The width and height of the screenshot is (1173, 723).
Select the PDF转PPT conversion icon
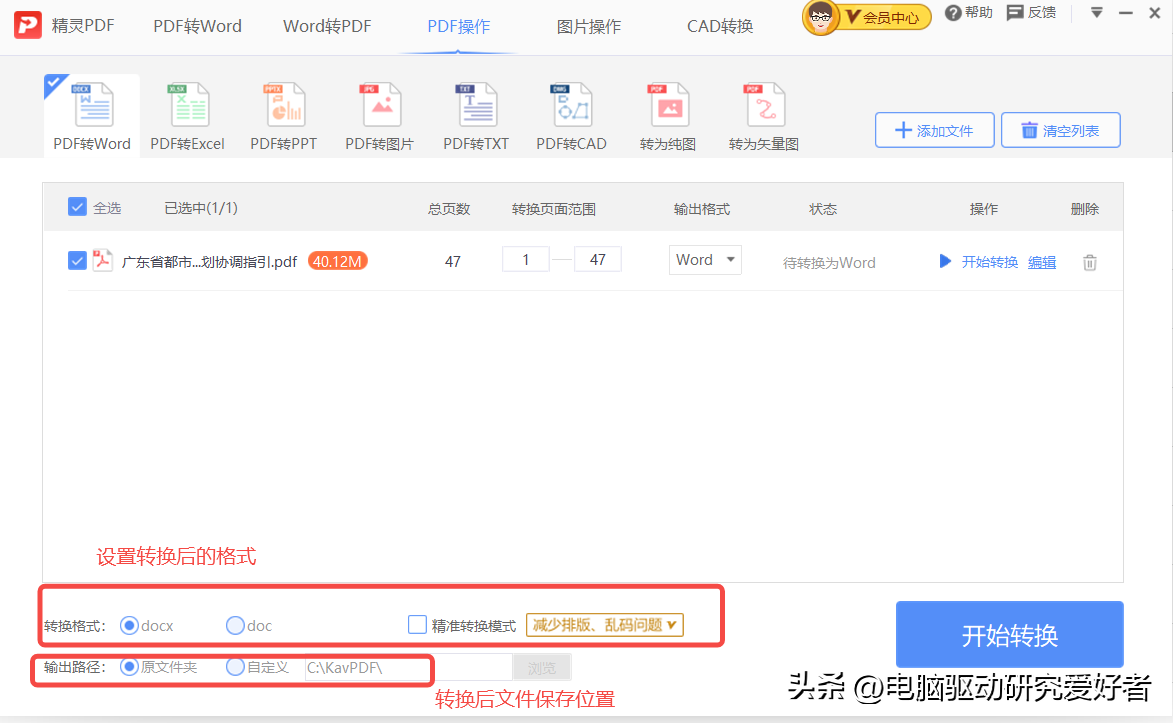click(x=284, y=106)
